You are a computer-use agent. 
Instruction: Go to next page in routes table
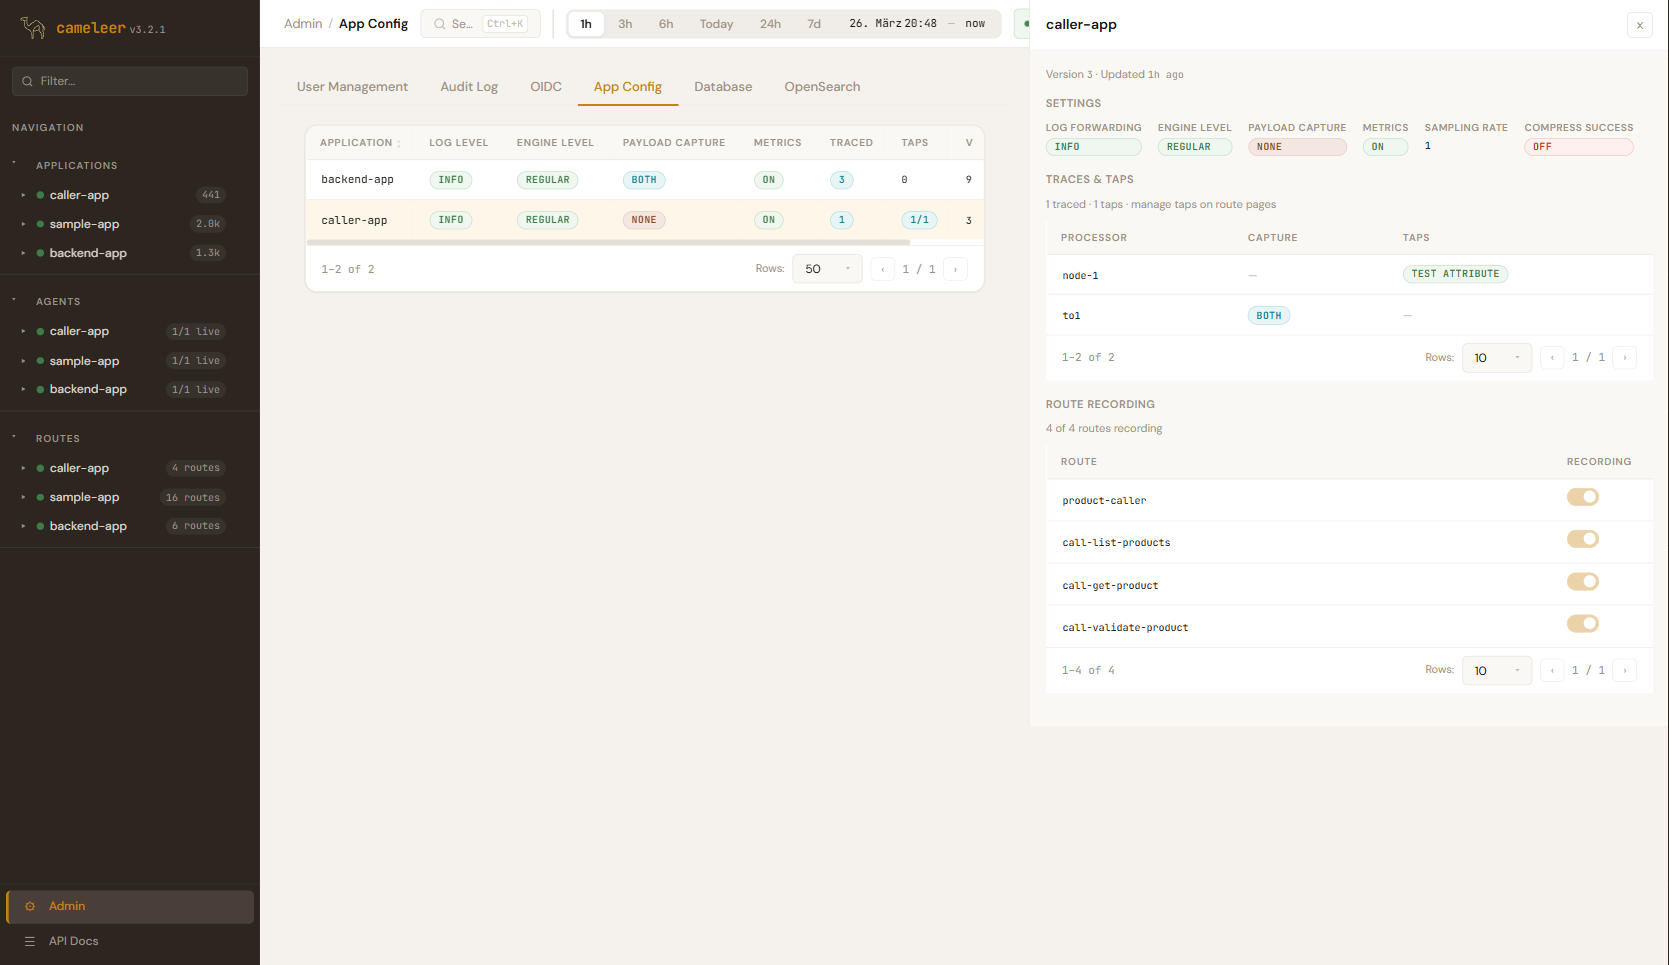(1624, 670)
